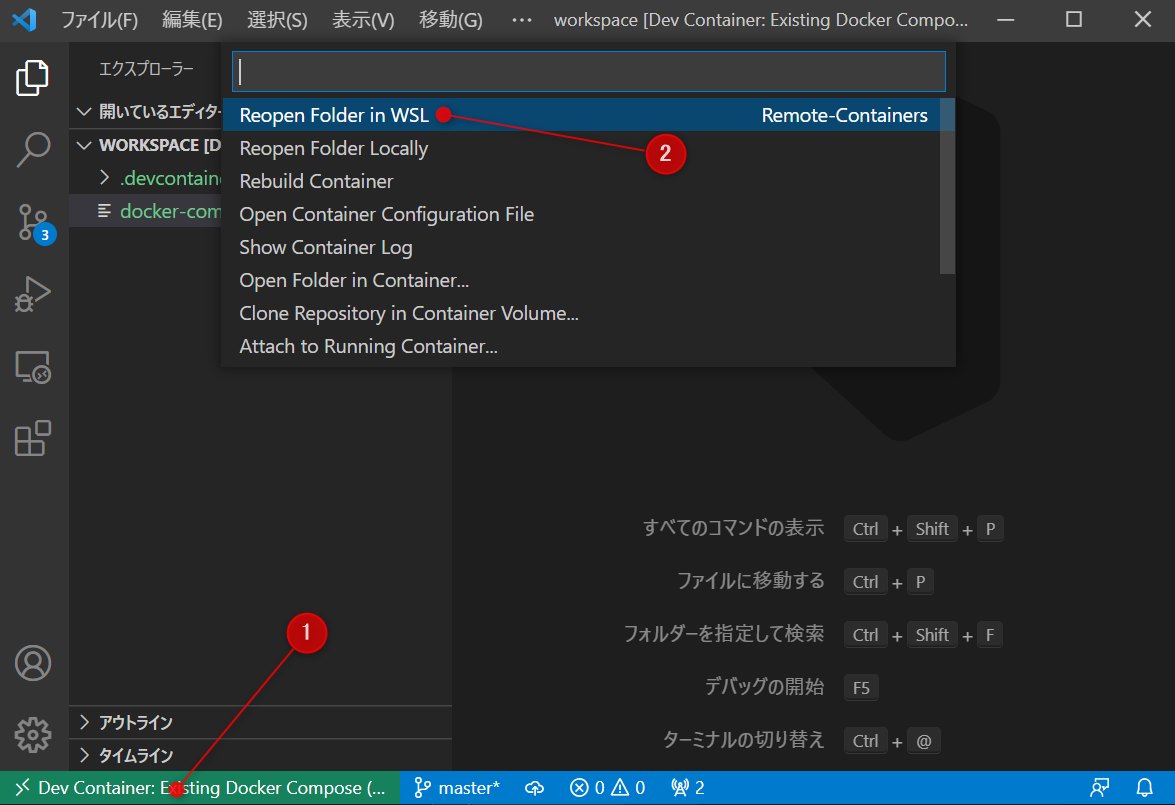This screenshot has height=805, width=1175.
Task: Open the ファイル(F) menu
Action: [x=99, y=19]
